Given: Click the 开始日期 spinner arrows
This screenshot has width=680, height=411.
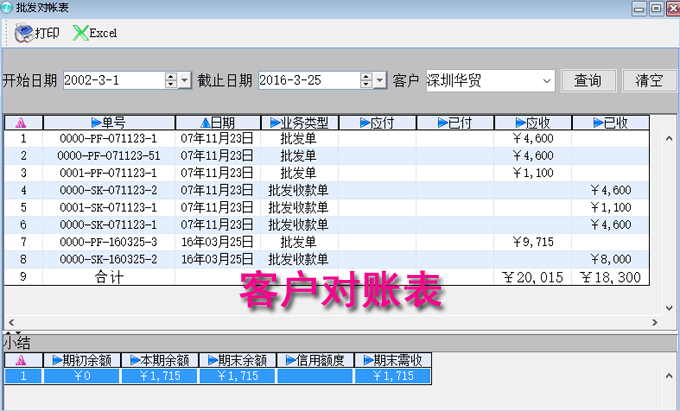Looking at the screenshot, I should (x=171, y=80).
